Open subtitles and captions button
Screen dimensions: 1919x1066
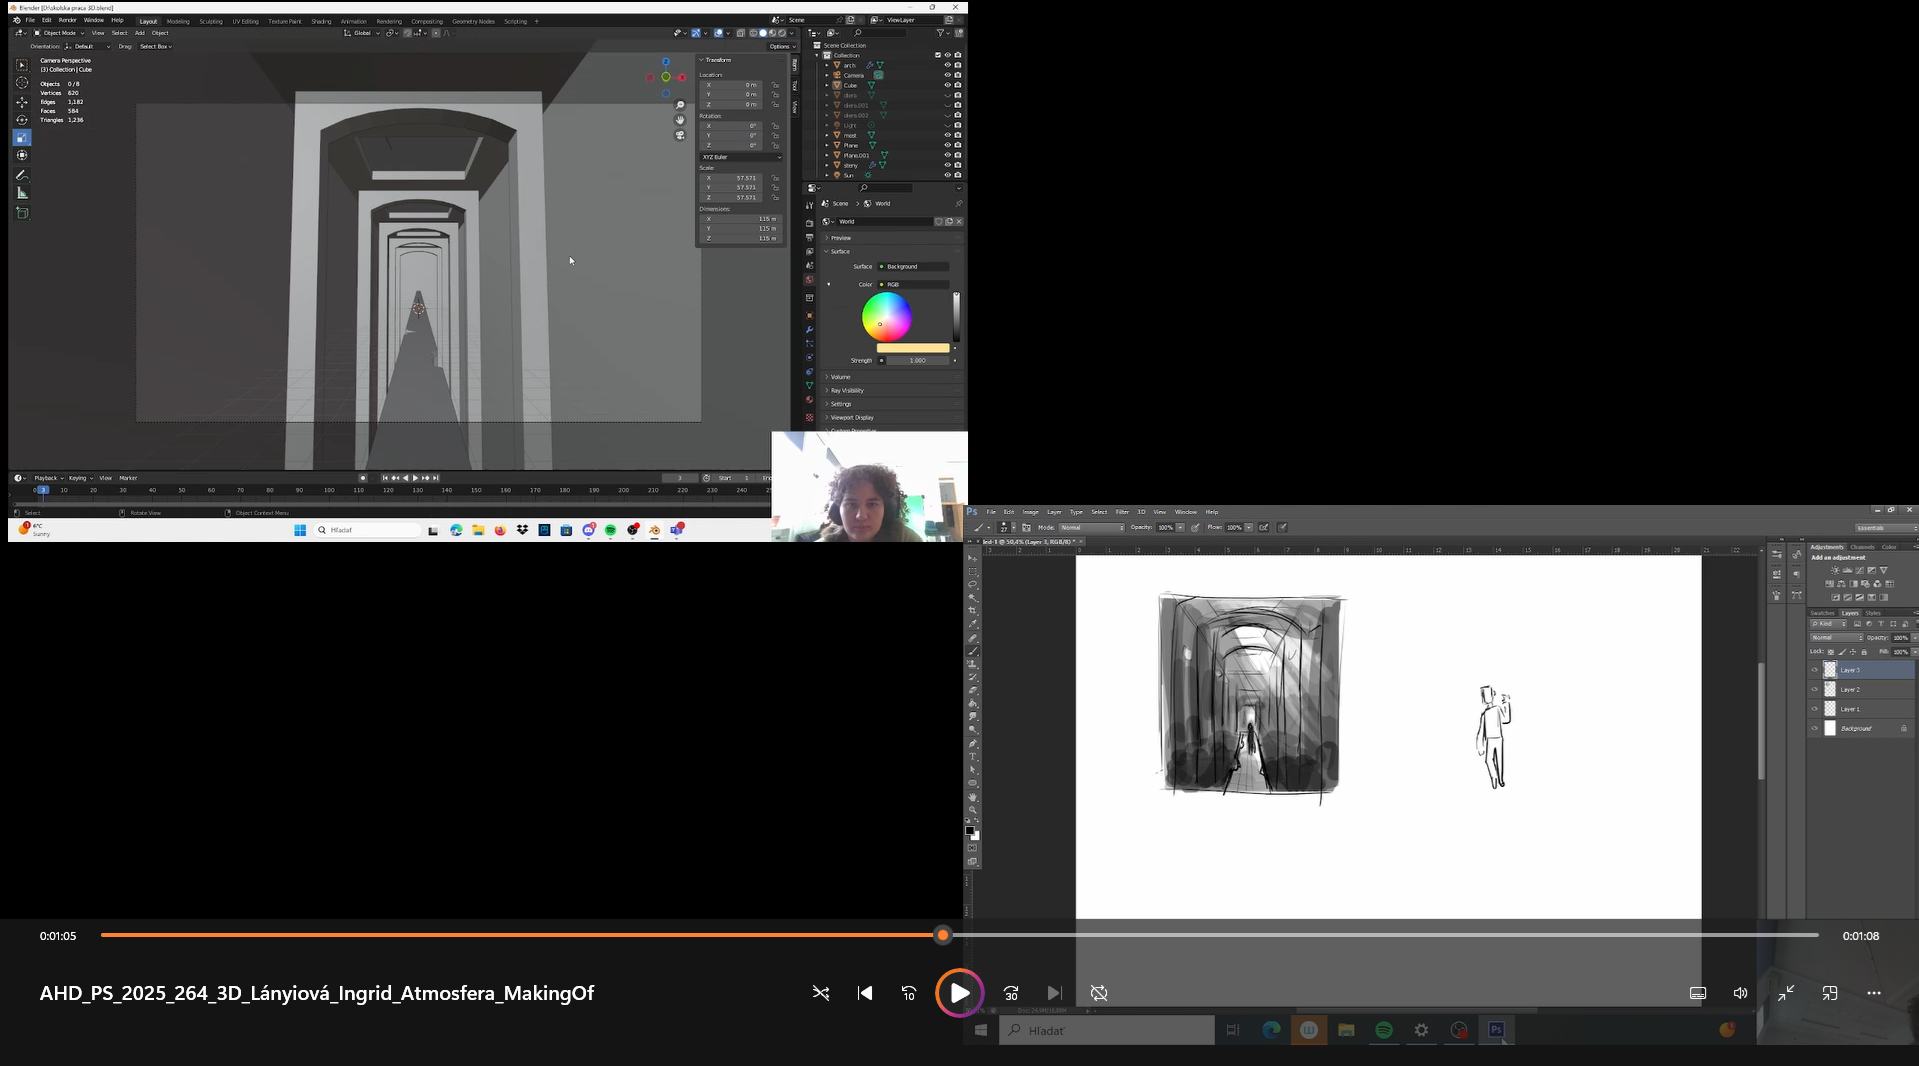(x=1697, y=993)
